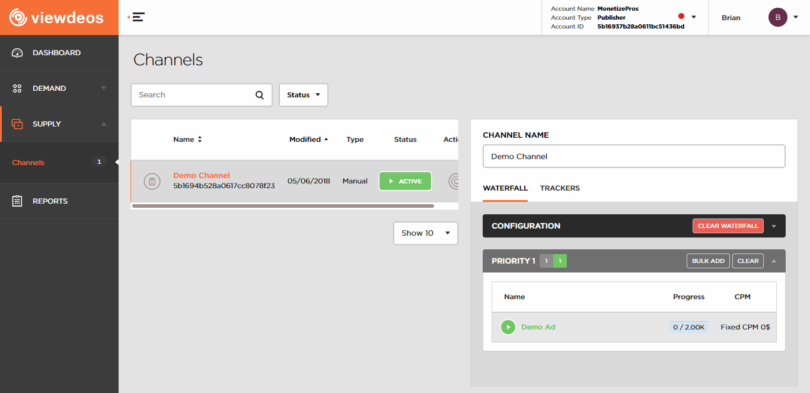Image resolution: width=810 pixels, height=393 pixels.
Task: Click the horizontal scrollbar under channels table
Action: (x=283, y=206)
